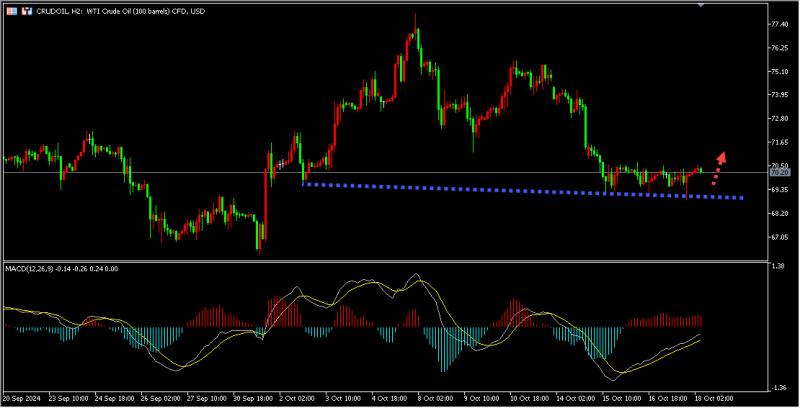800x408 pixels.
Task: Click the 73.95 price scale label
Action: 781,95
